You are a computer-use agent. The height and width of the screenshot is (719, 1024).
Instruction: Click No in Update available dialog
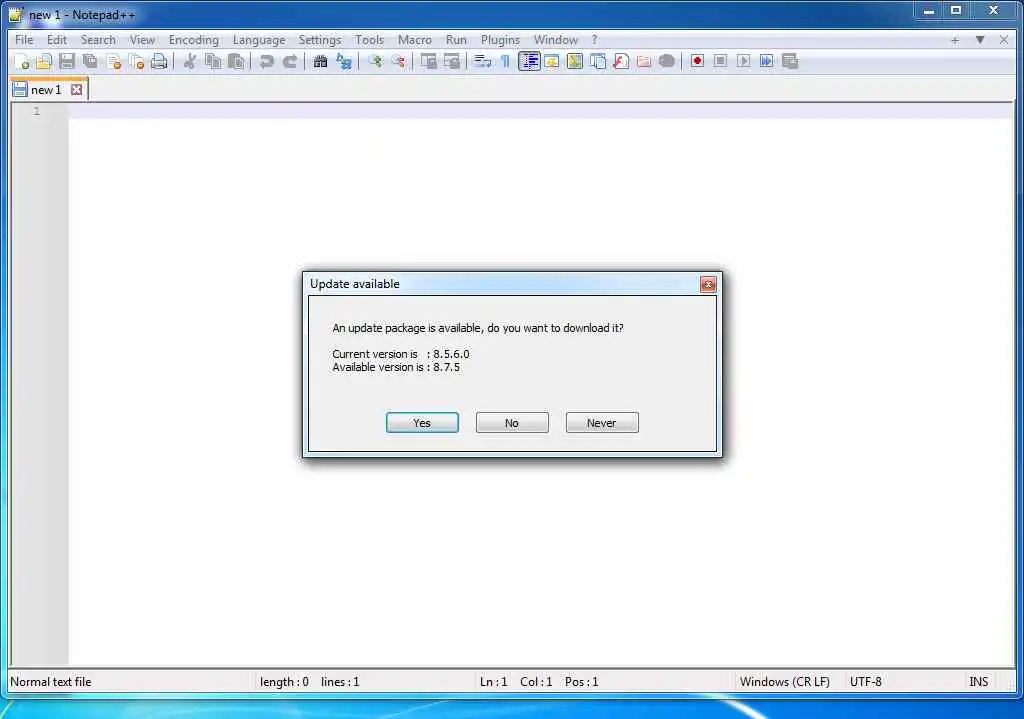pos(512,423)
